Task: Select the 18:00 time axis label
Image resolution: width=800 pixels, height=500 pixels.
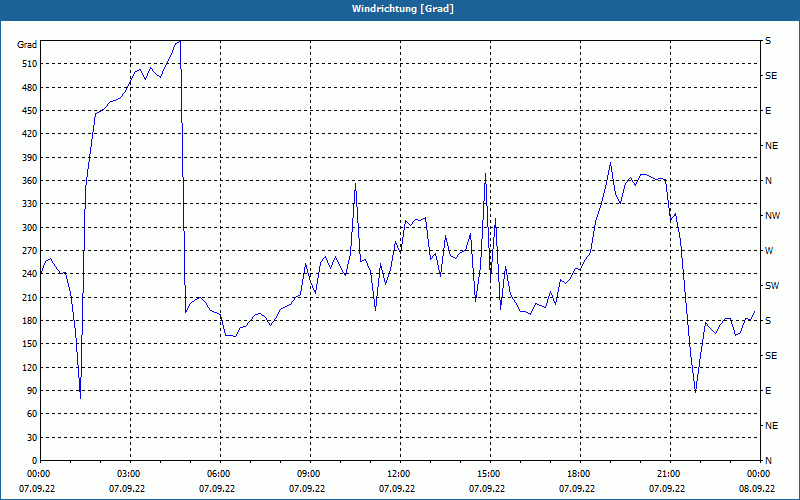Action: coord(578,473)
